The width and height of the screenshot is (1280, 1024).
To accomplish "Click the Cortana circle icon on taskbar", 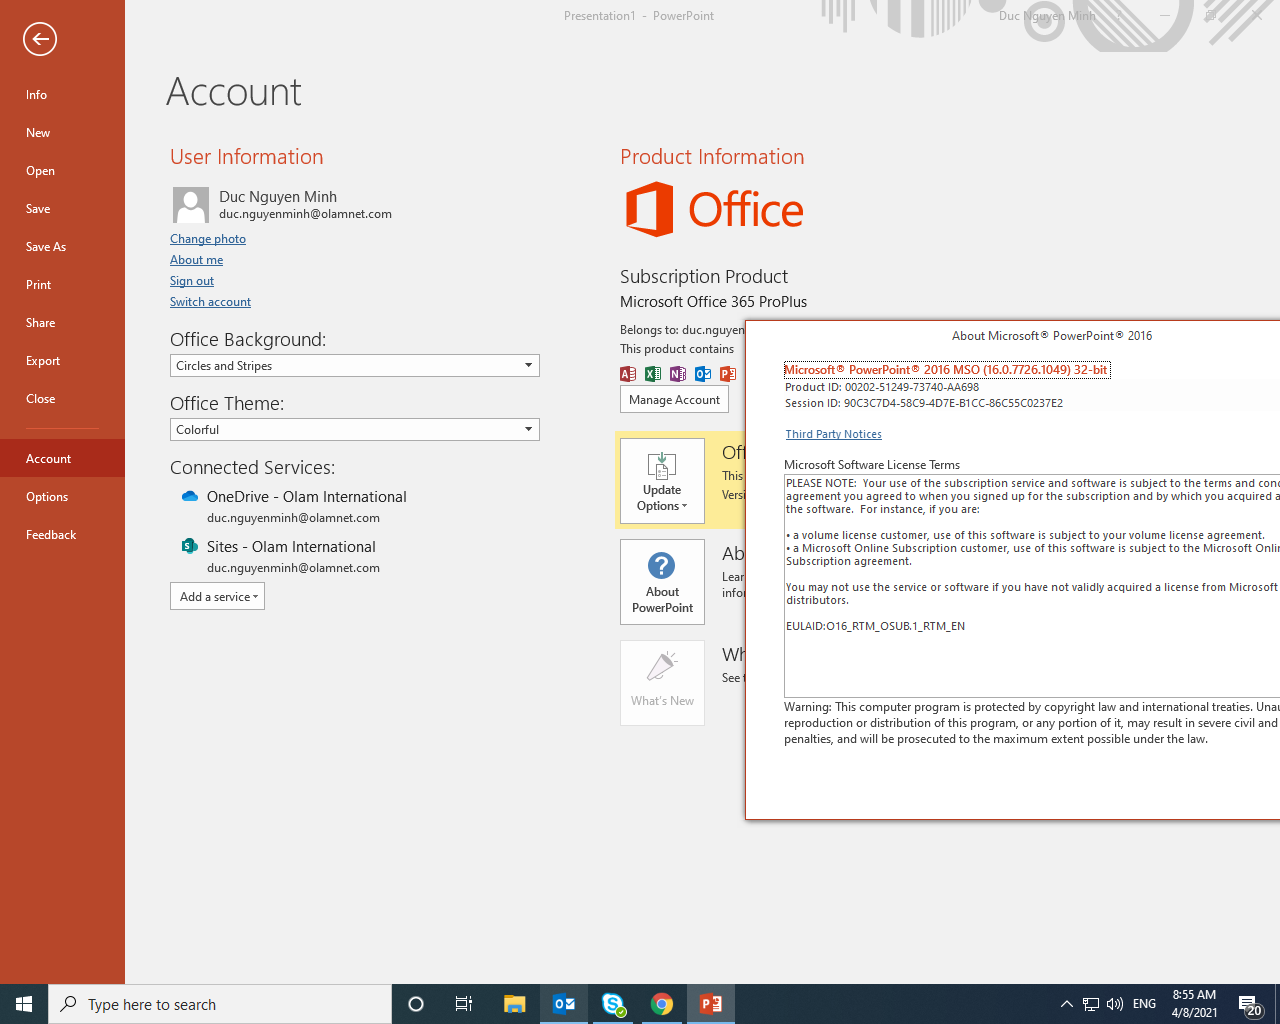I will [416, 1004].
